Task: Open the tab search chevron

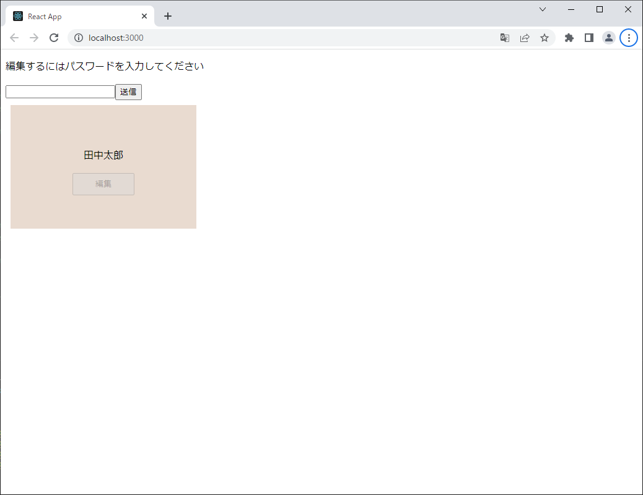Action: [543, 9]
